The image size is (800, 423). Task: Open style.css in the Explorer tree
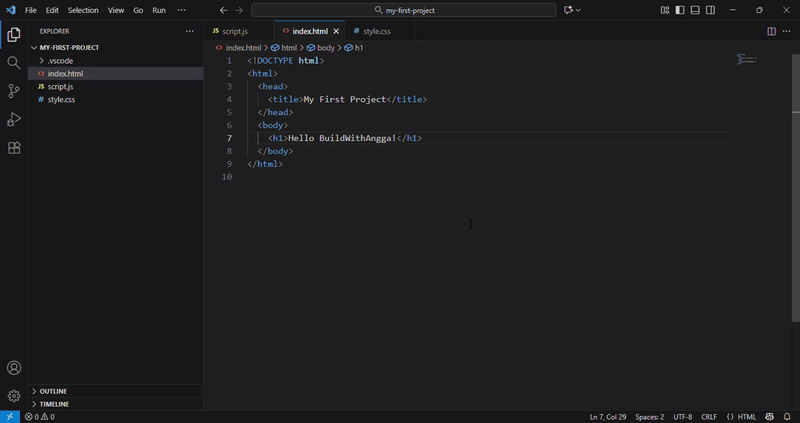(x=116, y=99)
